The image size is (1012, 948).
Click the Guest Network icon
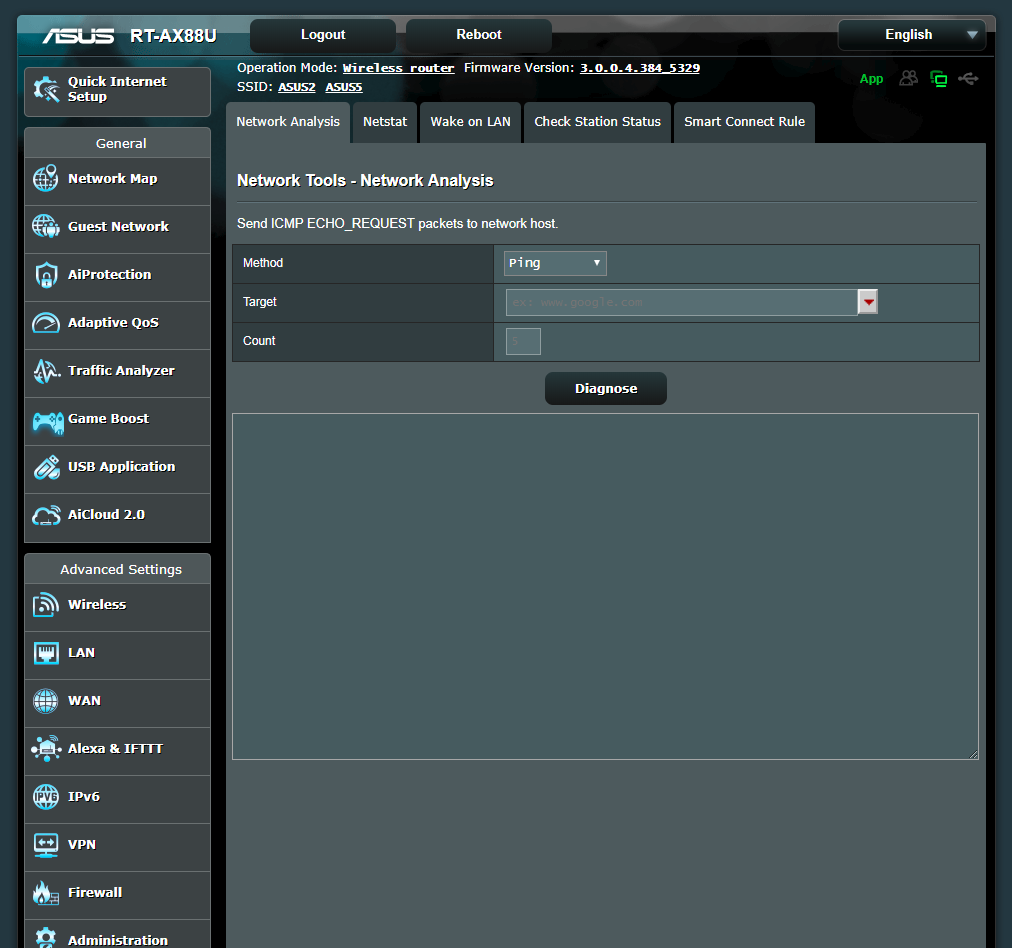(46, 226)
